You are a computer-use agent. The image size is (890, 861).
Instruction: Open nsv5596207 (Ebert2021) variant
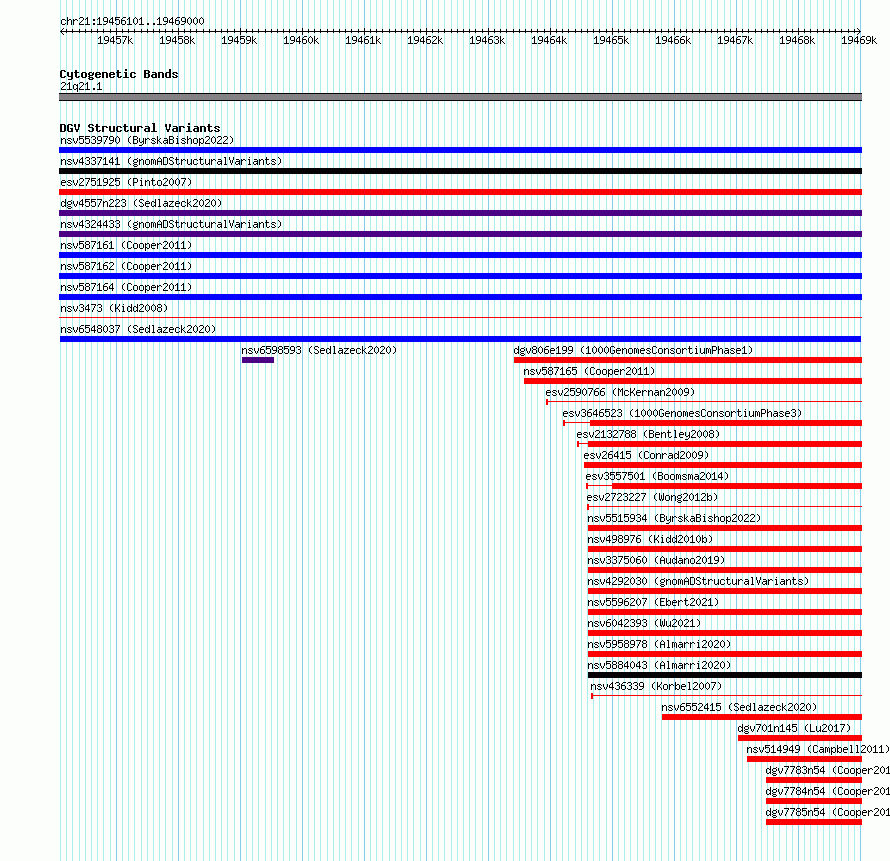[653, 602]
